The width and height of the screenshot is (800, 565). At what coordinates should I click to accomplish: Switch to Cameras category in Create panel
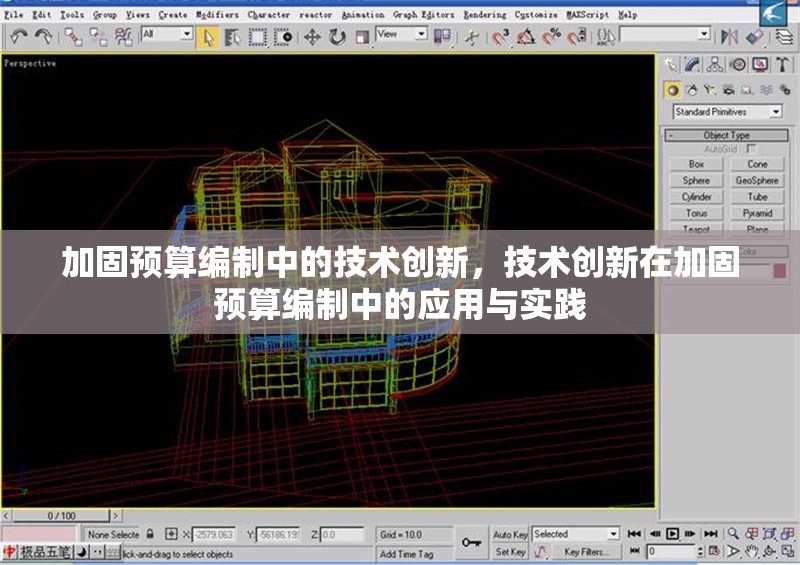[729, 90]
